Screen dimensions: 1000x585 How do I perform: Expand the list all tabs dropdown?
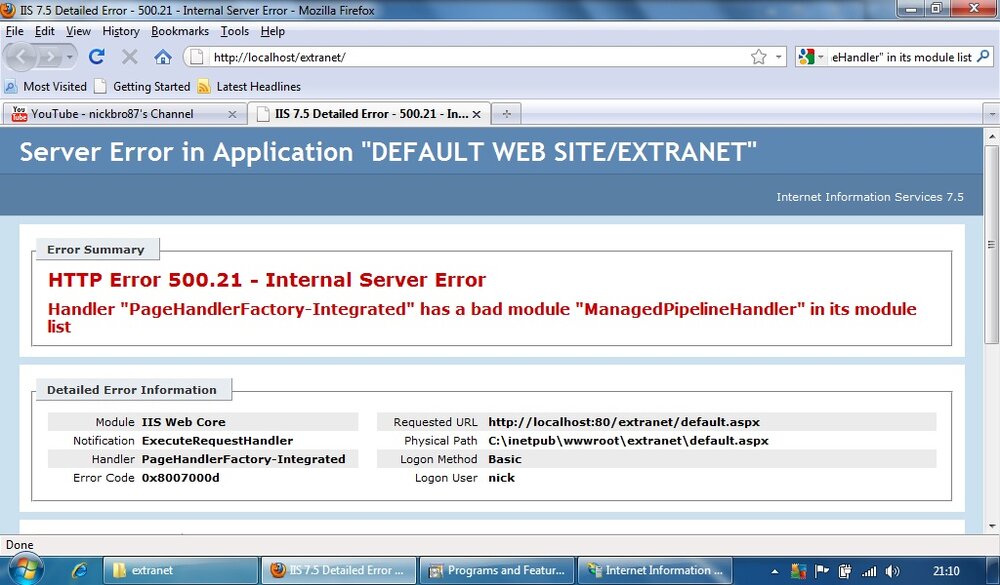[x=992, y=114]
